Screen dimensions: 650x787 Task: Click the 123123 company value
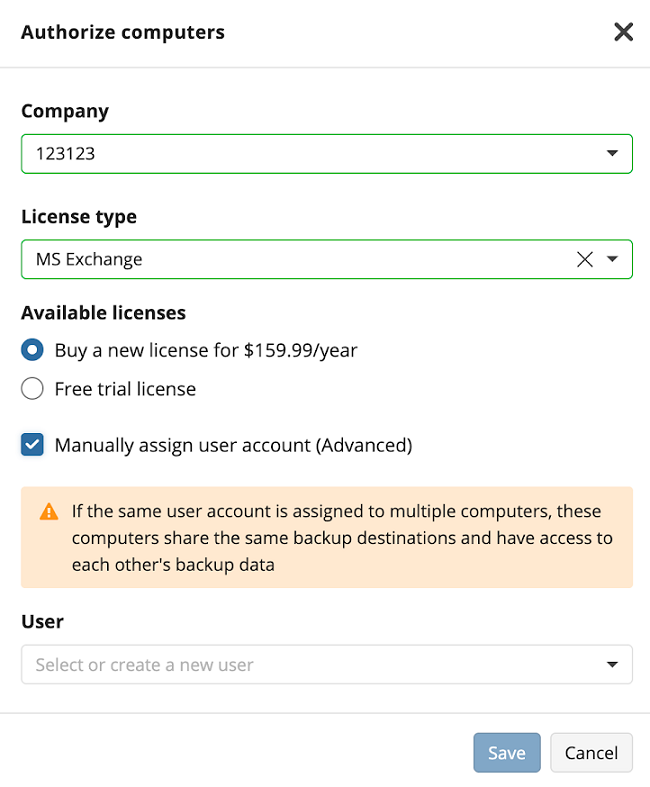(x=65, y=154)
